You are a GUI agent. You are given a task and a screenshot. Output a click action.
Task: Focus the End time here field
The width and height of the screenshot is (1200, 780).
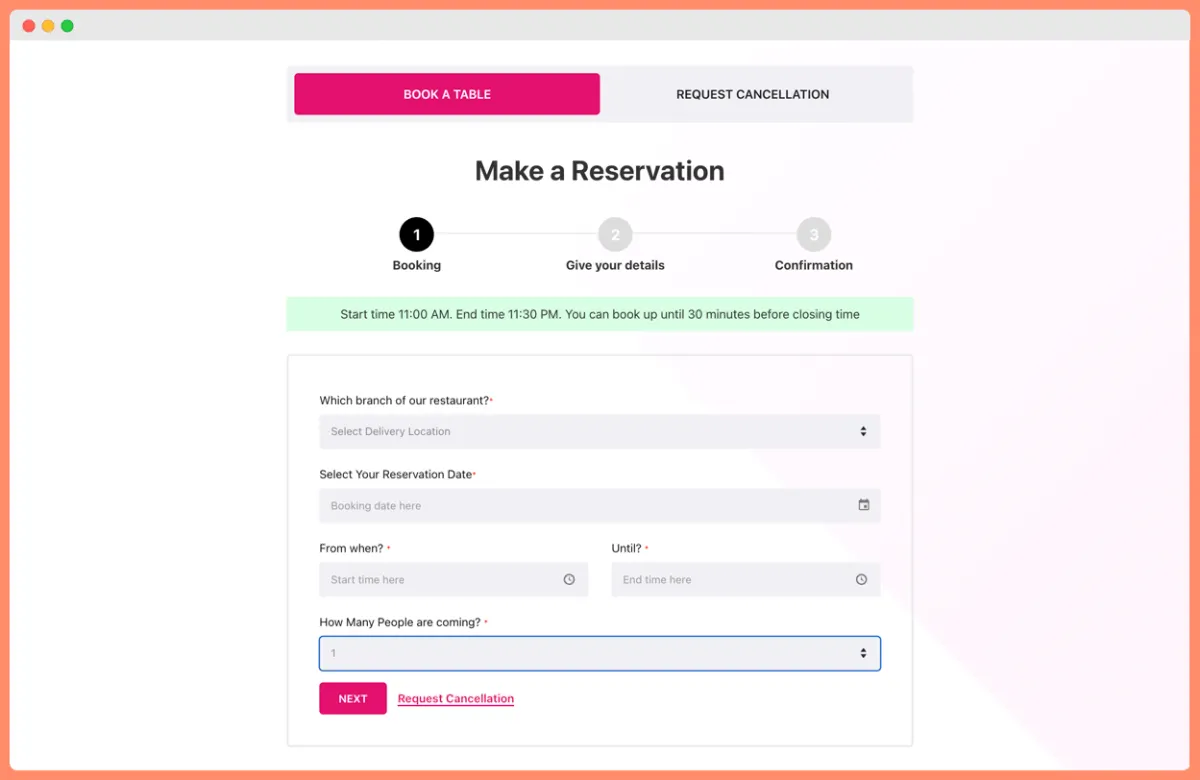coord(746,579)
